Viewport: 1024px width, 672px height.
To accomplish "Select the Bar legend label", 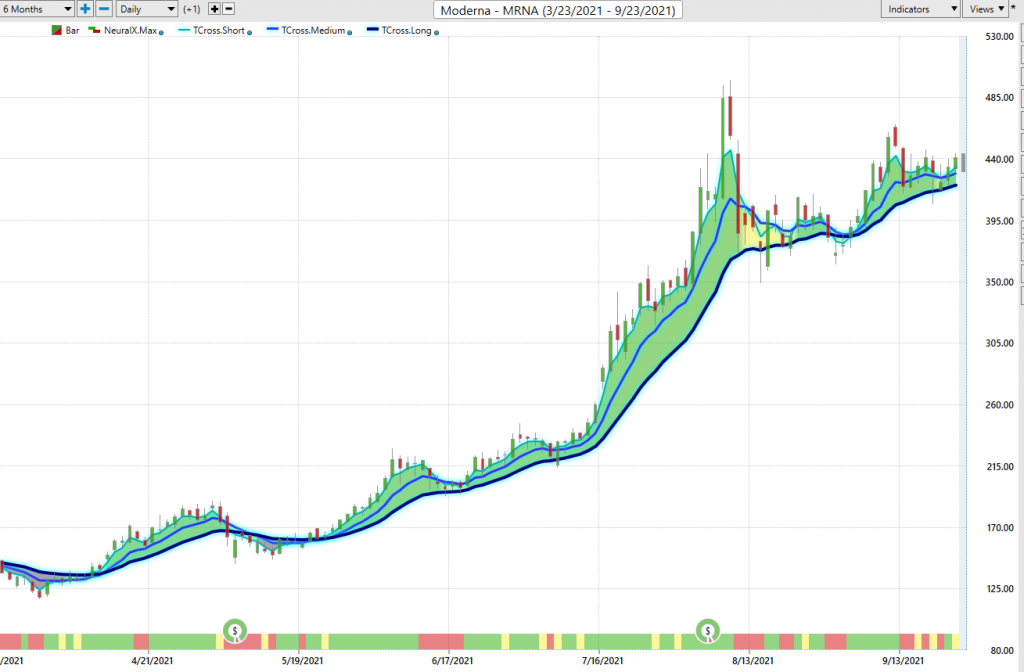I will (72, 31).
